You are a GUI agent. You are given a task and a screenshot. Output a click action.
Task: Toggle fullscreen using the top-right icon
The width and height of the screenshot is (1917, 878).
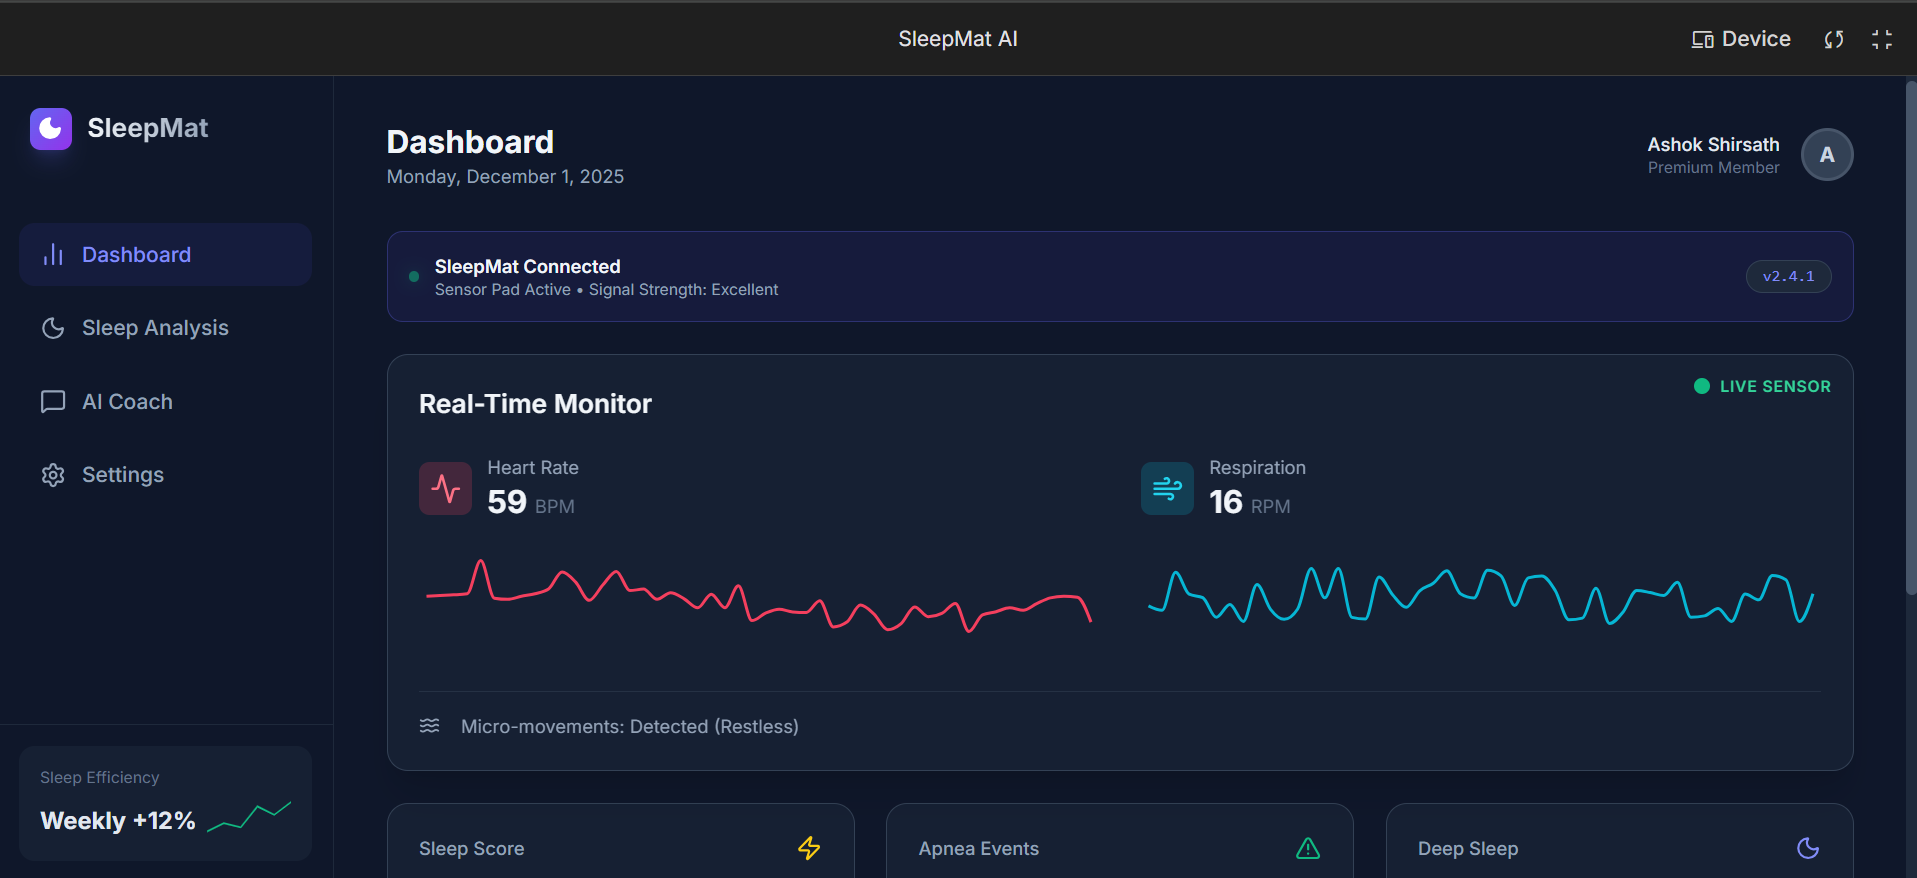[1881, 39]
